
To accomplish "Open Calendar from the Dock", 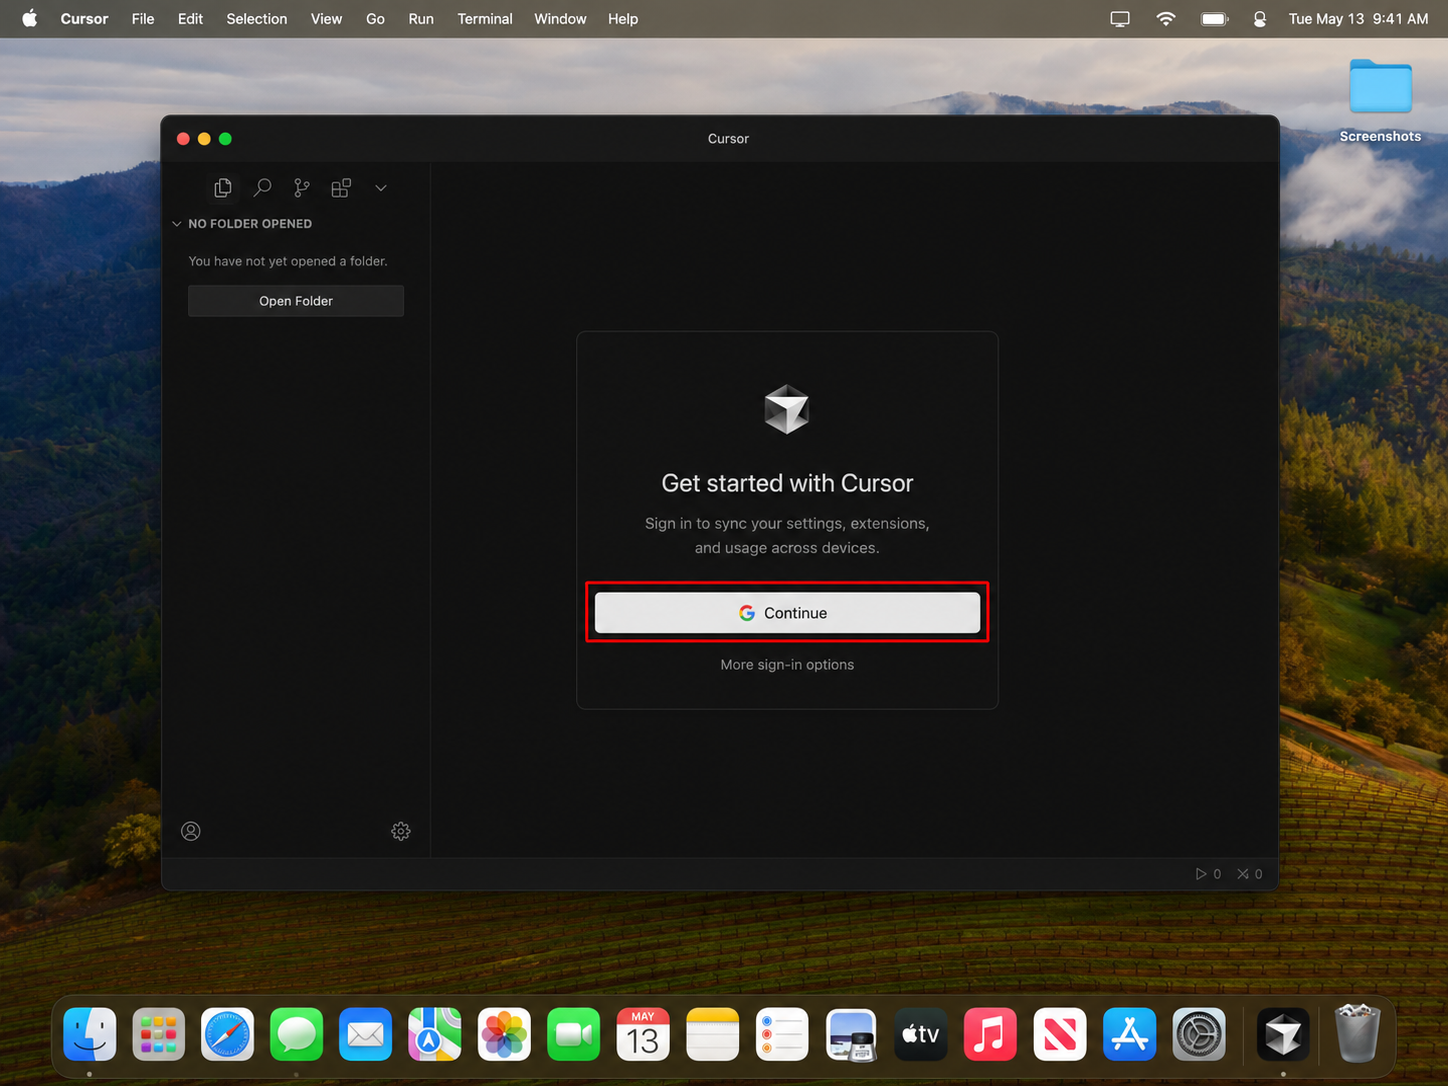I will [x=643, y=1034].
